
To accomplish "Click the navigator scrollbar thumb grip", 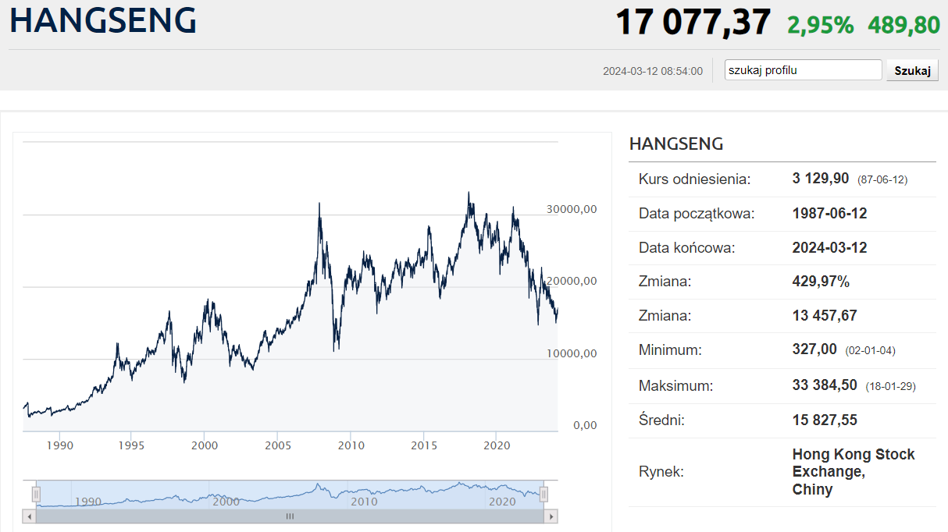I will pos(290,517).
